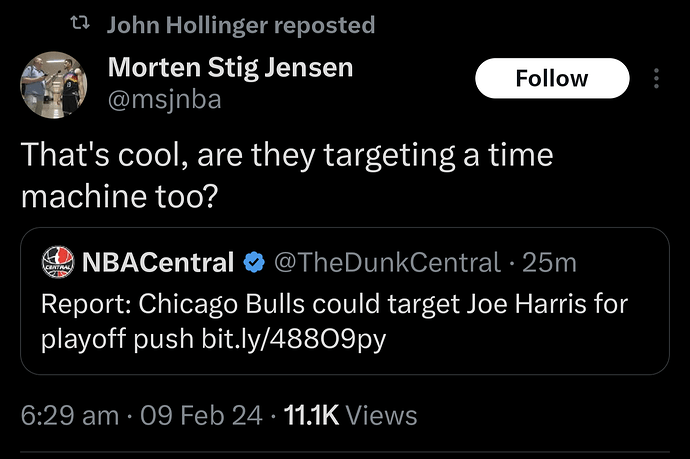Click the Follow button
Screen dimensions: 690x459
point(552,78)
